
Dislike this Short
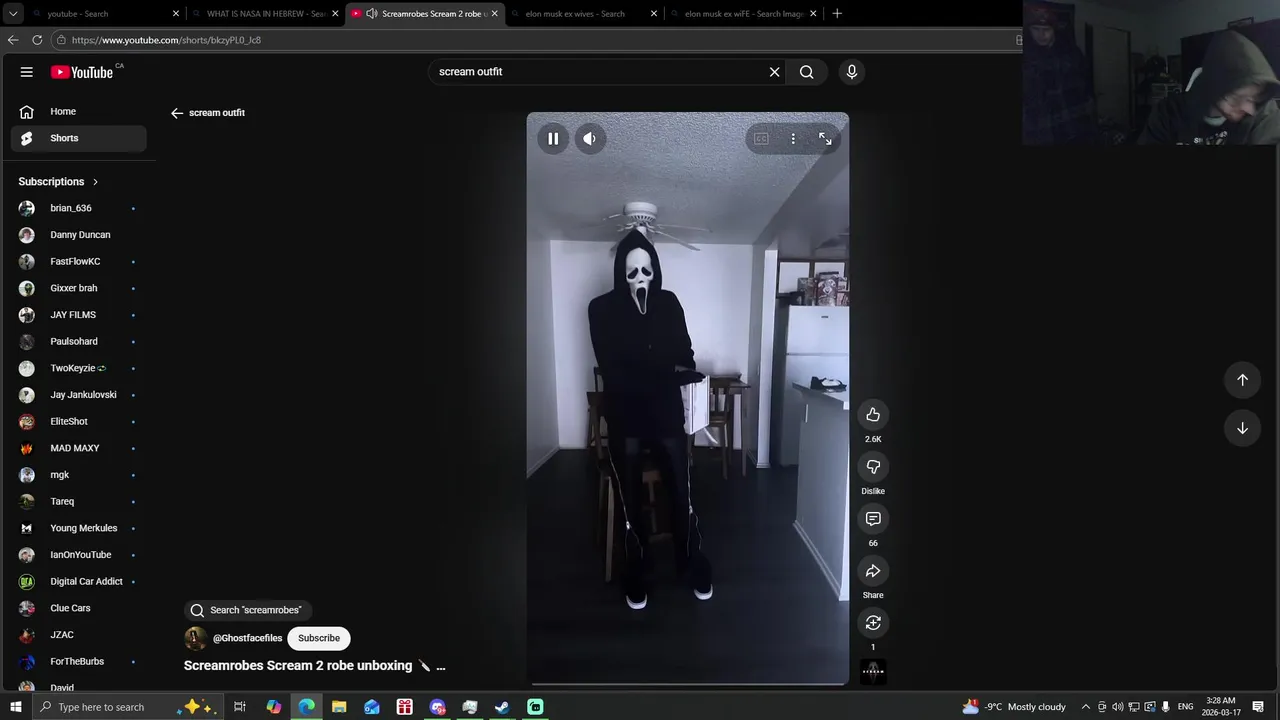[873, 467]
